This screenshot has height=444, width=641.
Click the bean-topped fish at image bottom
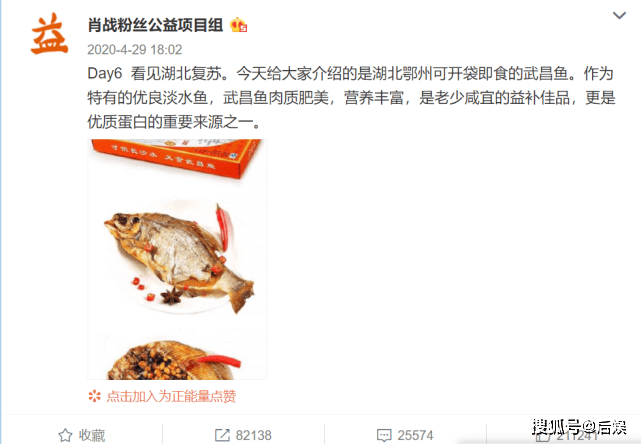tap(174, 361)
